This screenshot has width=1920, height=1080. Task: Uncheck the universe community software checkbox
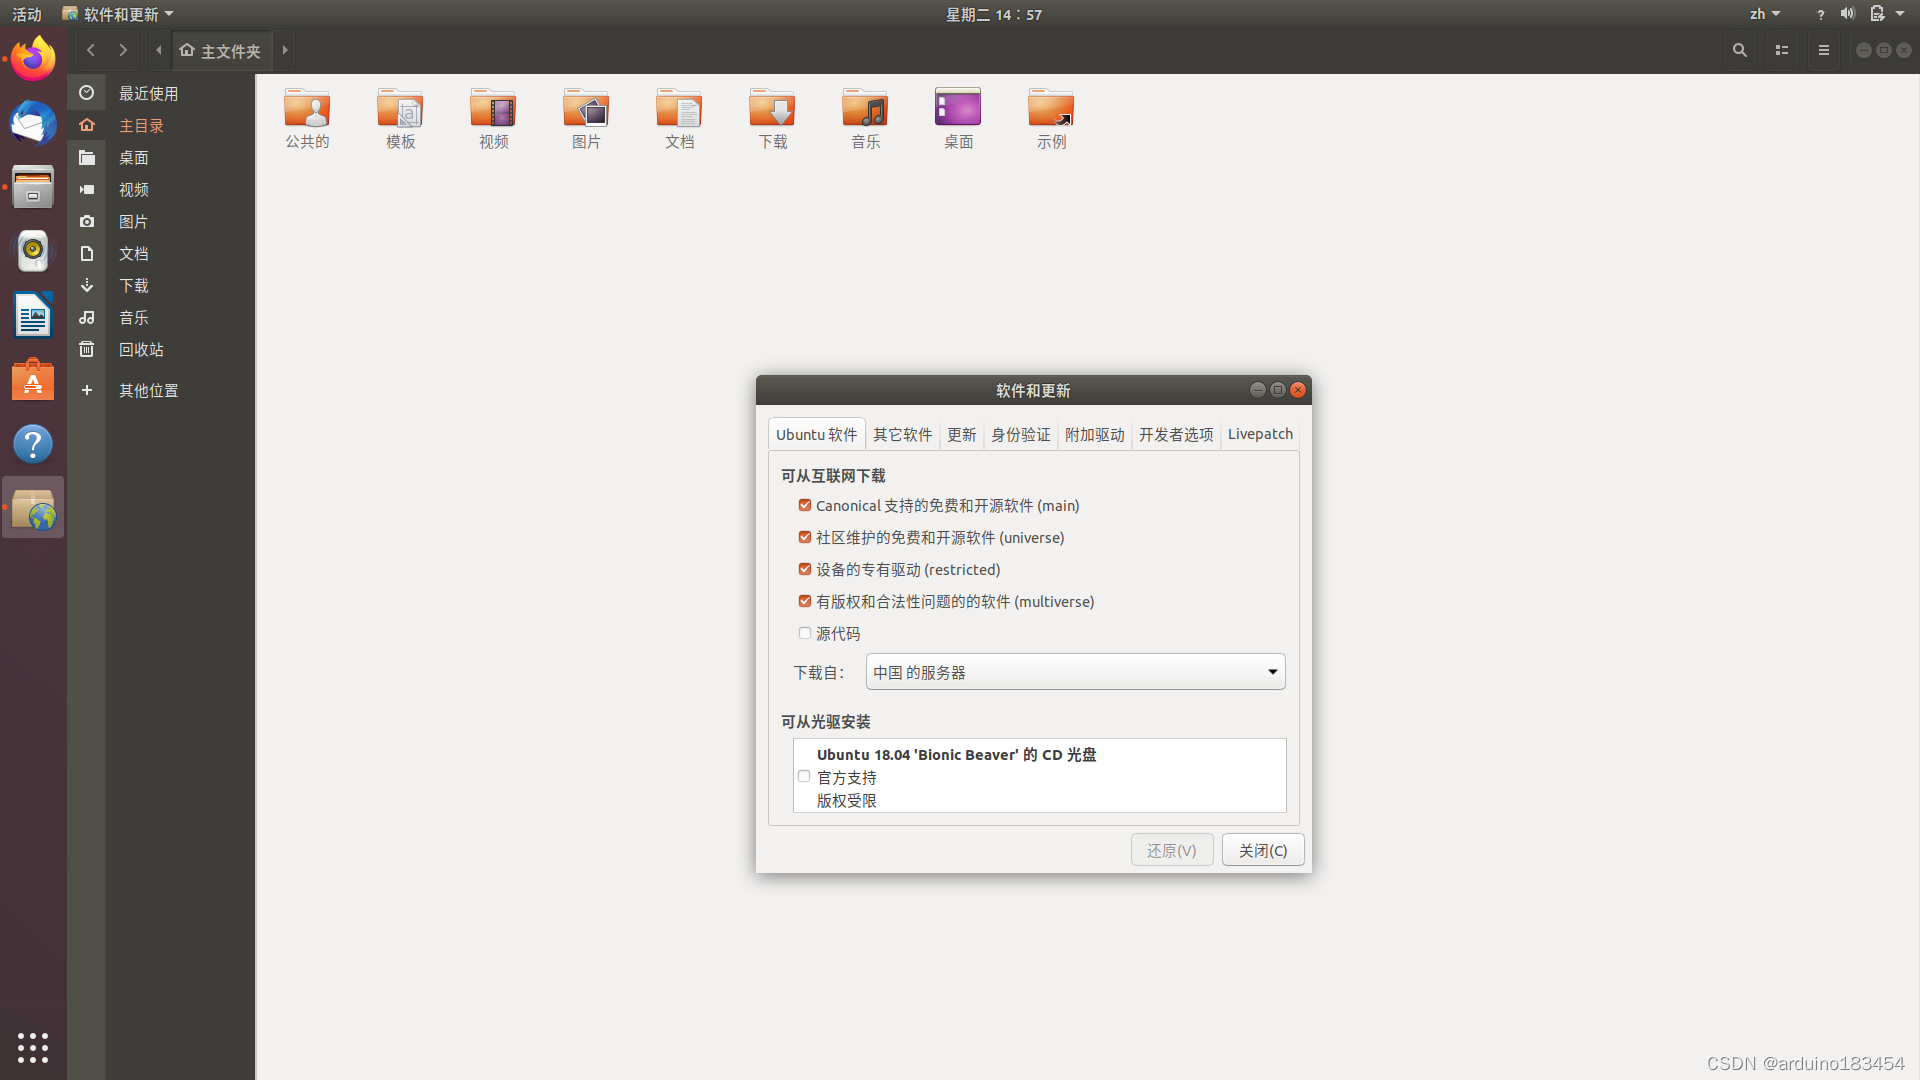[x=805, y=537]
